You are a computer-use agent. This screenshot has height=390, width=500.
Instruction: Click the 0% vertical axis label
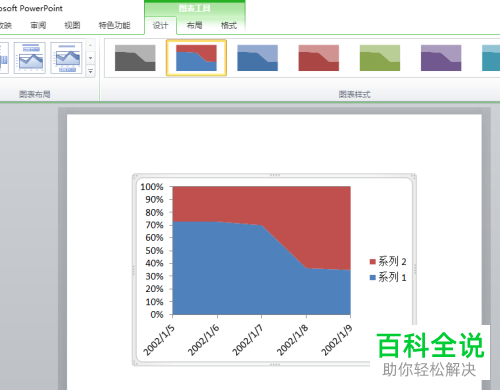click(157, 315)
